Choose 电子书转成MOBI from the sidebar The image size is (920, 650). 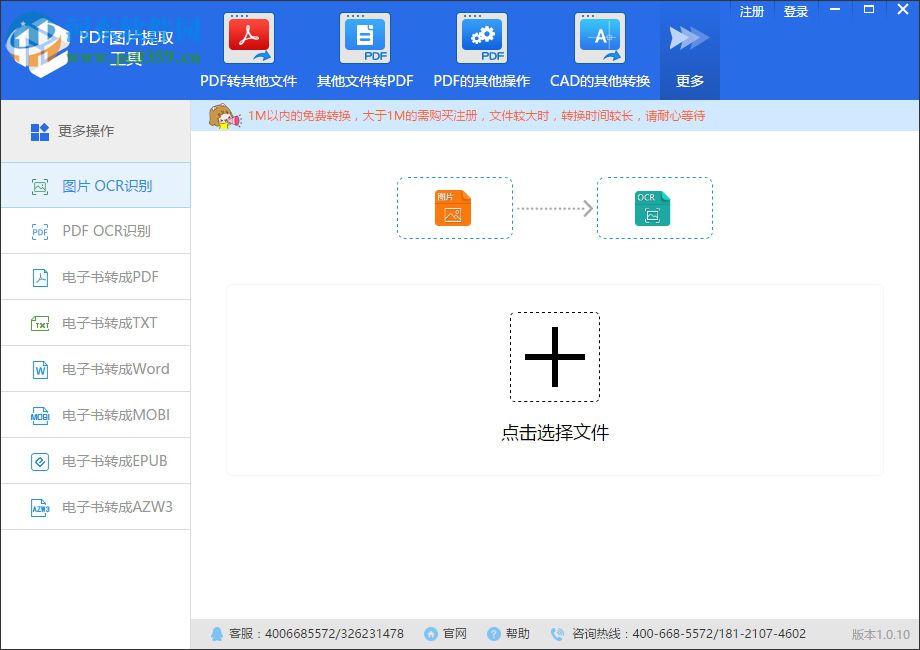95,415
